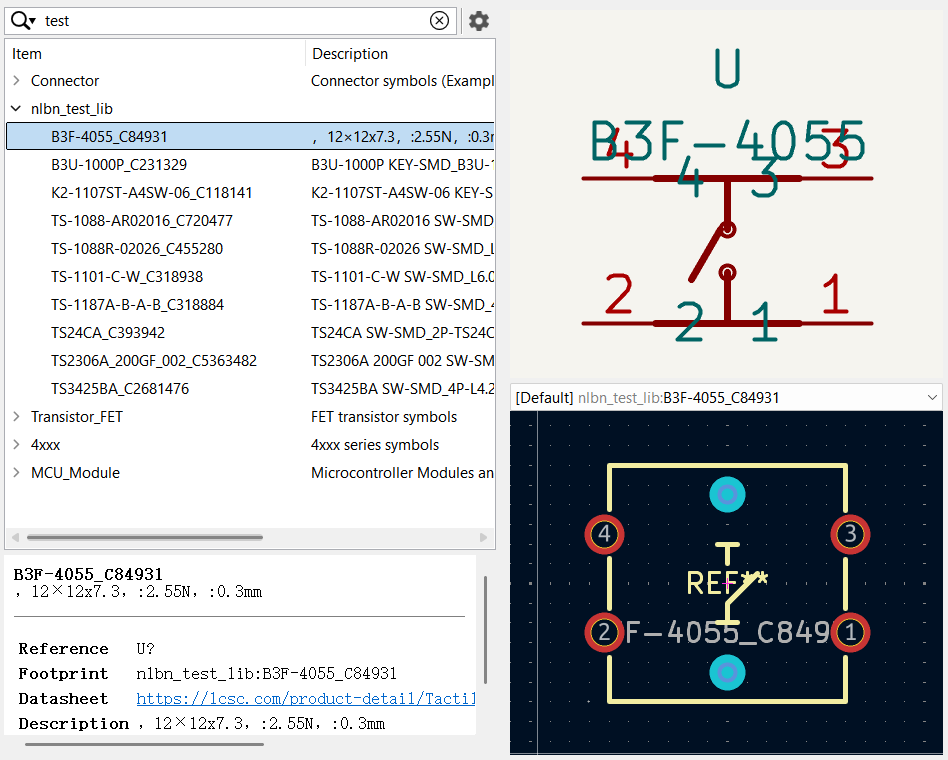Clear the search text field
Image resolution: width=948 pixels, height=760 pixels.
click(x=439, y=20)
